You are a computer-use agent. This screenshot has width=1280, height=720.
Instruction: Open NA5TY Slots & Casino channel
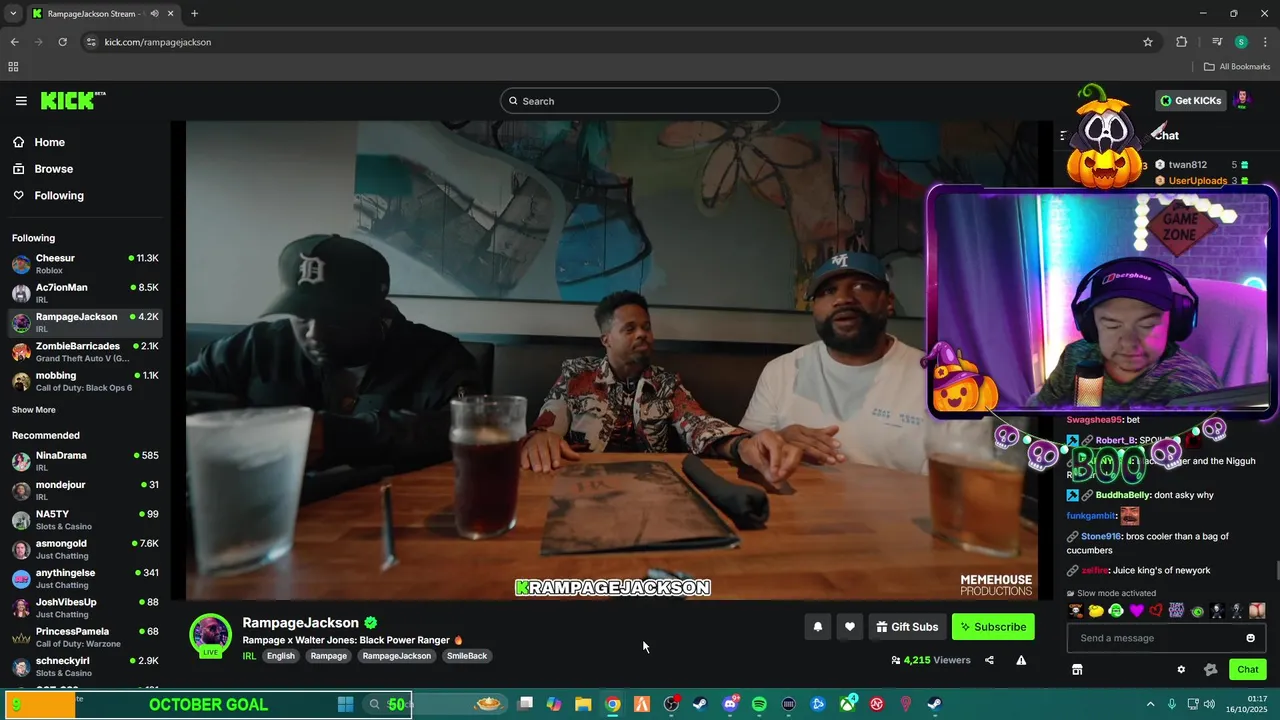tap(85, 520)
